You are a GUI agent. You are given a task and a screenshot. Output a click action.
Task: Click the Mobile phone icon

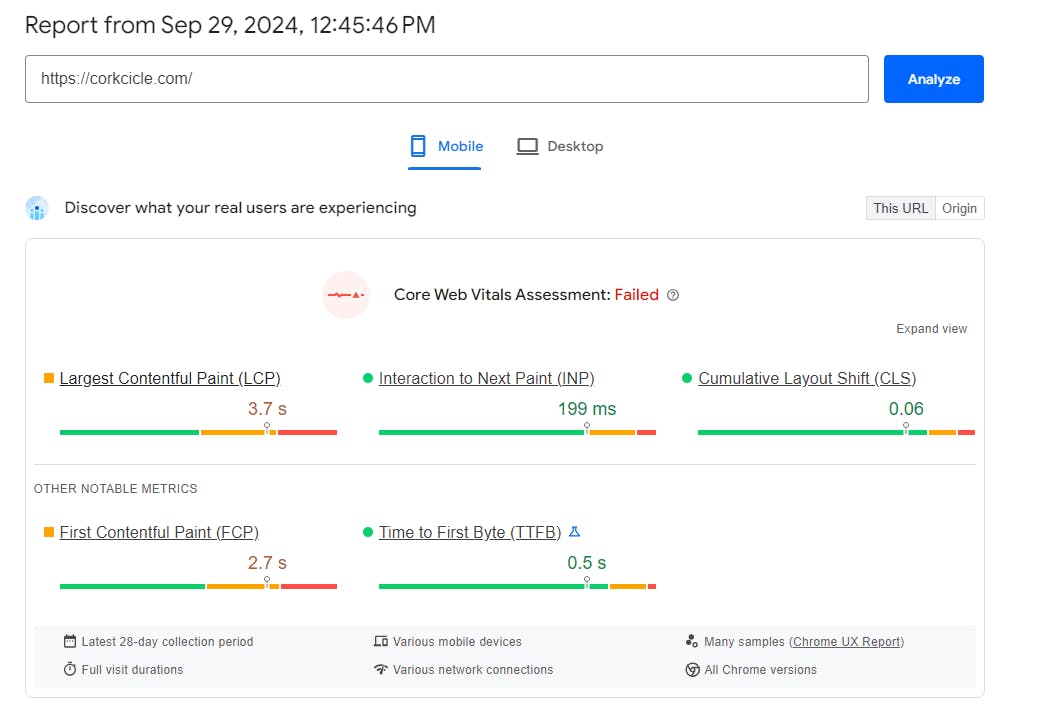[418, 146]
